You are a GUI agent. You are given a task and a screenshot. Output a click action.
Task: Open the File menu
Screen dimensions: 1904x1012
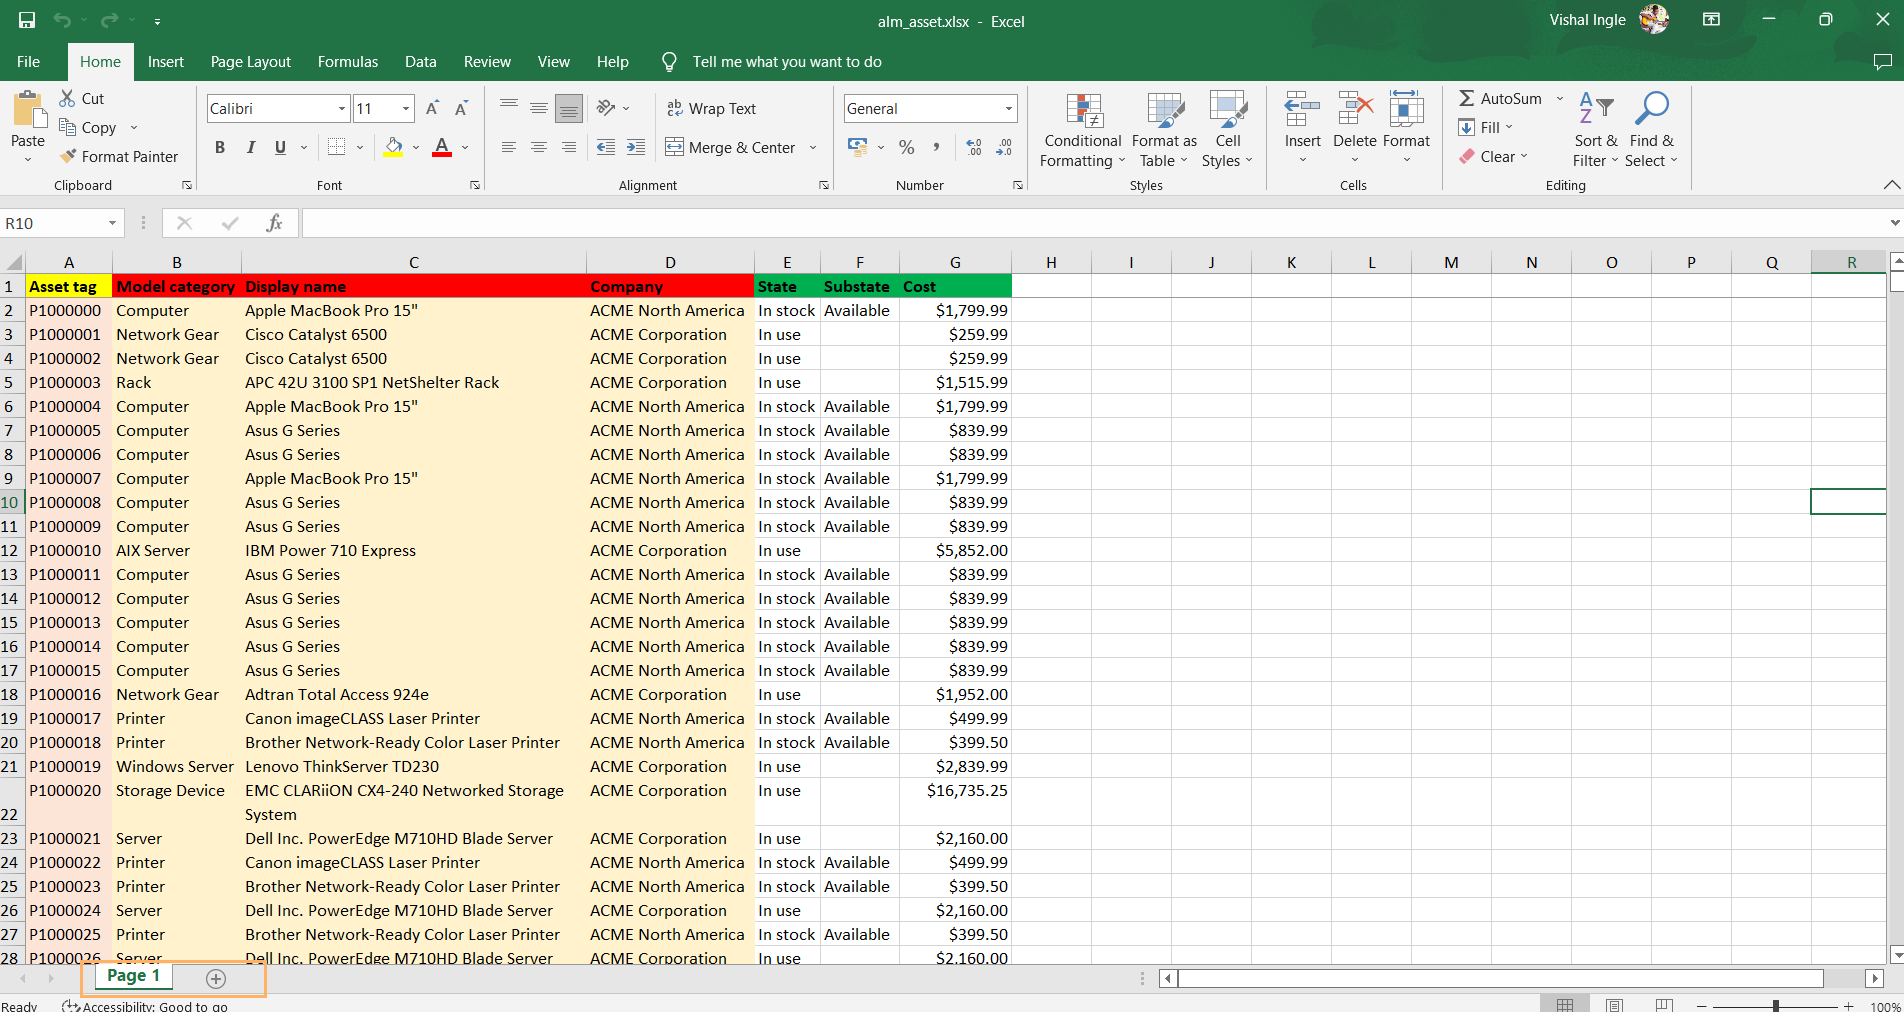pyautogui.click(x=29, y=62)
